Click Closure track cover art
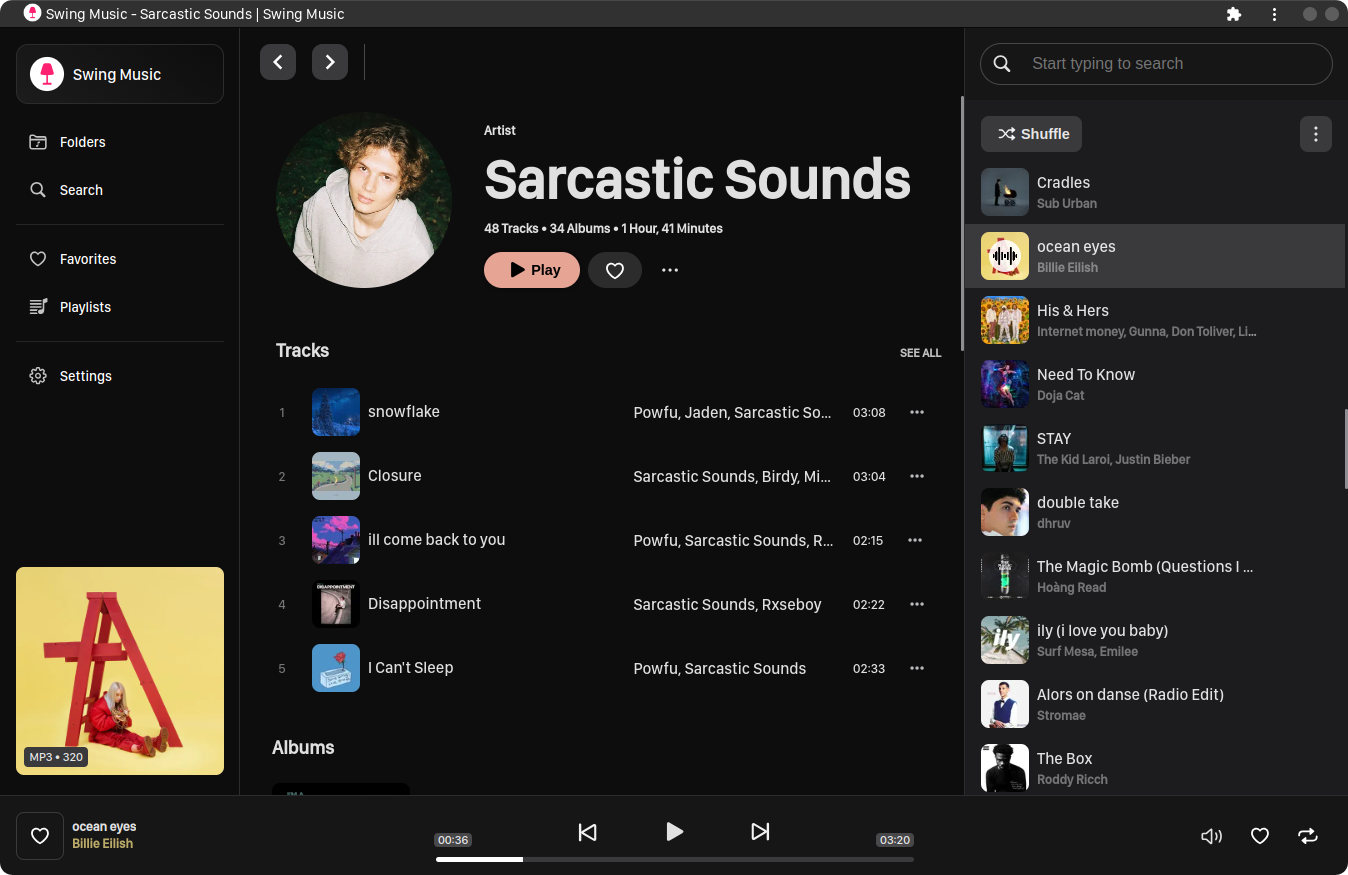The width and height of the screenshot is (1348, 875). tap(336, 476)
